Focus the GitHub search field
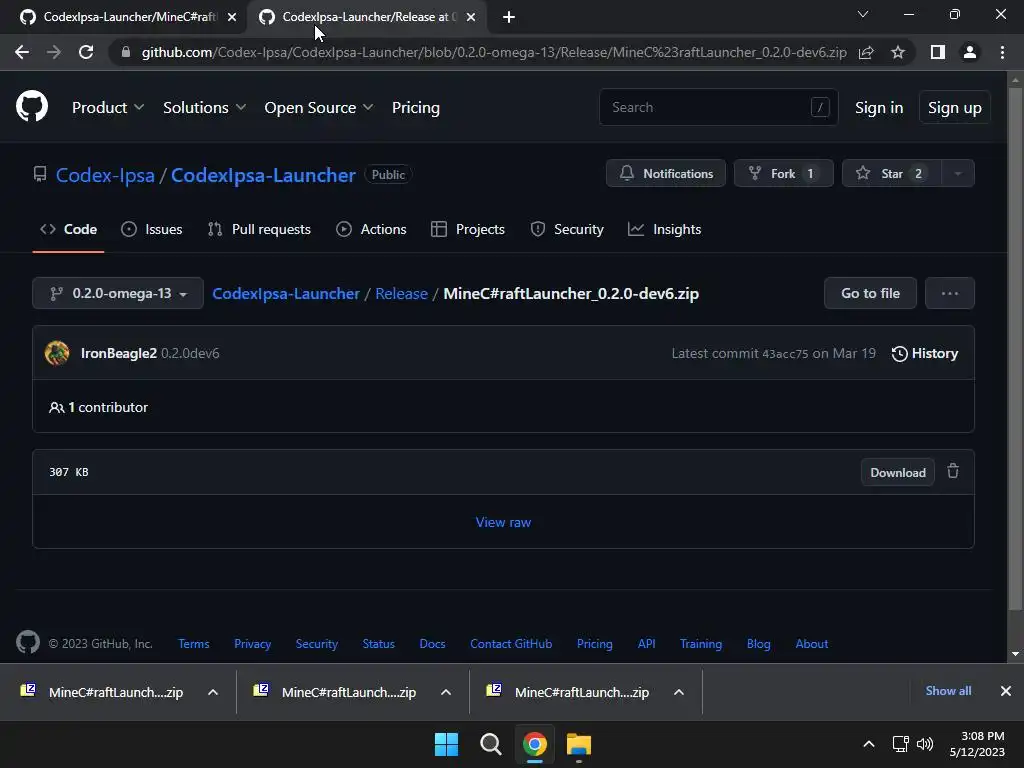The image size is (1024, 768). click(x=718, y=107)
